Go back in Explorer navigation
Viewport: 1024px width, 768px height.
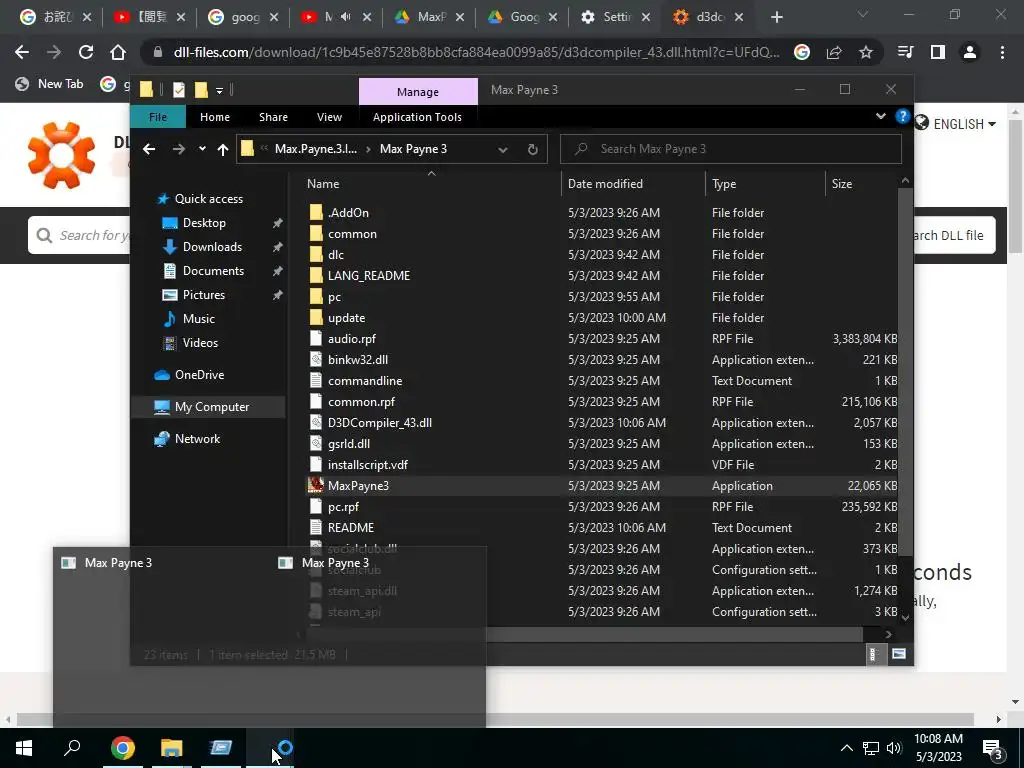tap(149, 150)
